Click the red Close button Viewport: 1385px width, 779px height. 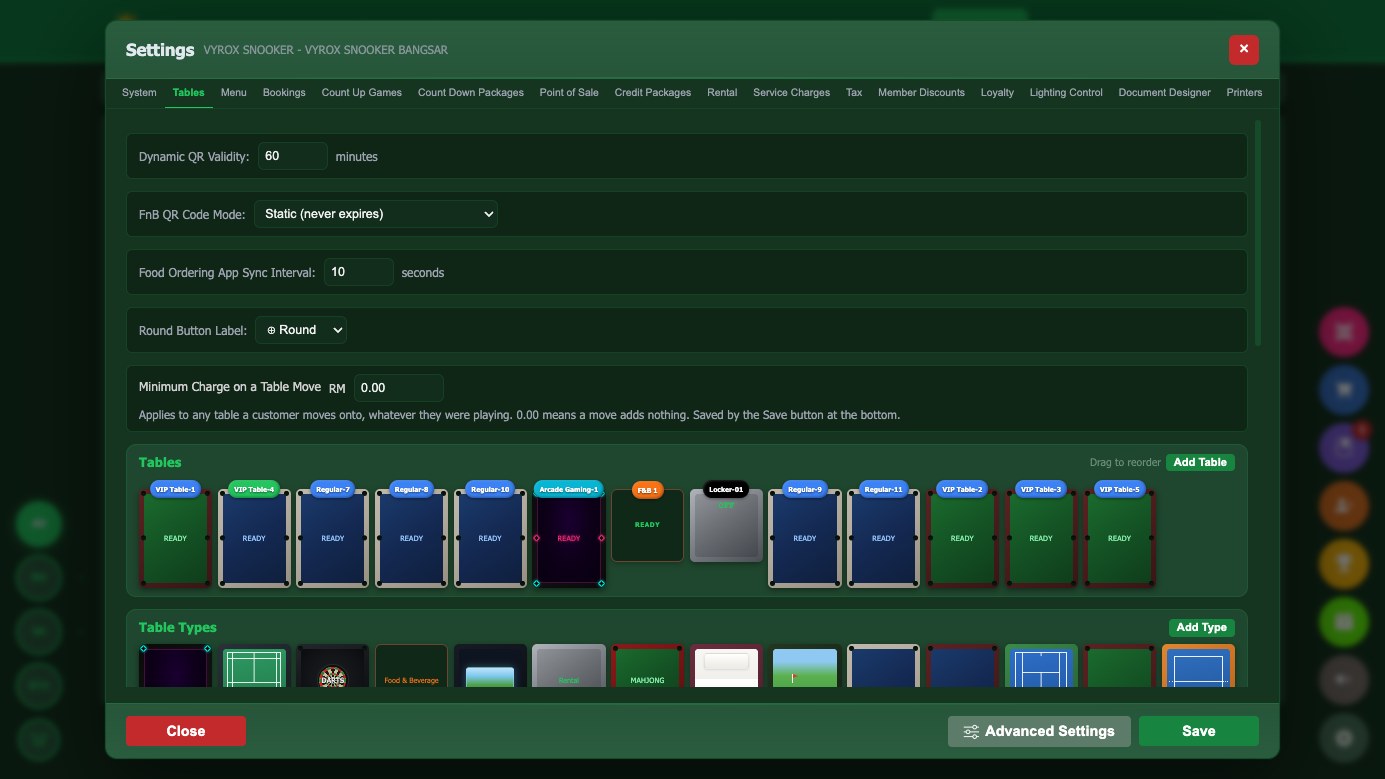186,731
